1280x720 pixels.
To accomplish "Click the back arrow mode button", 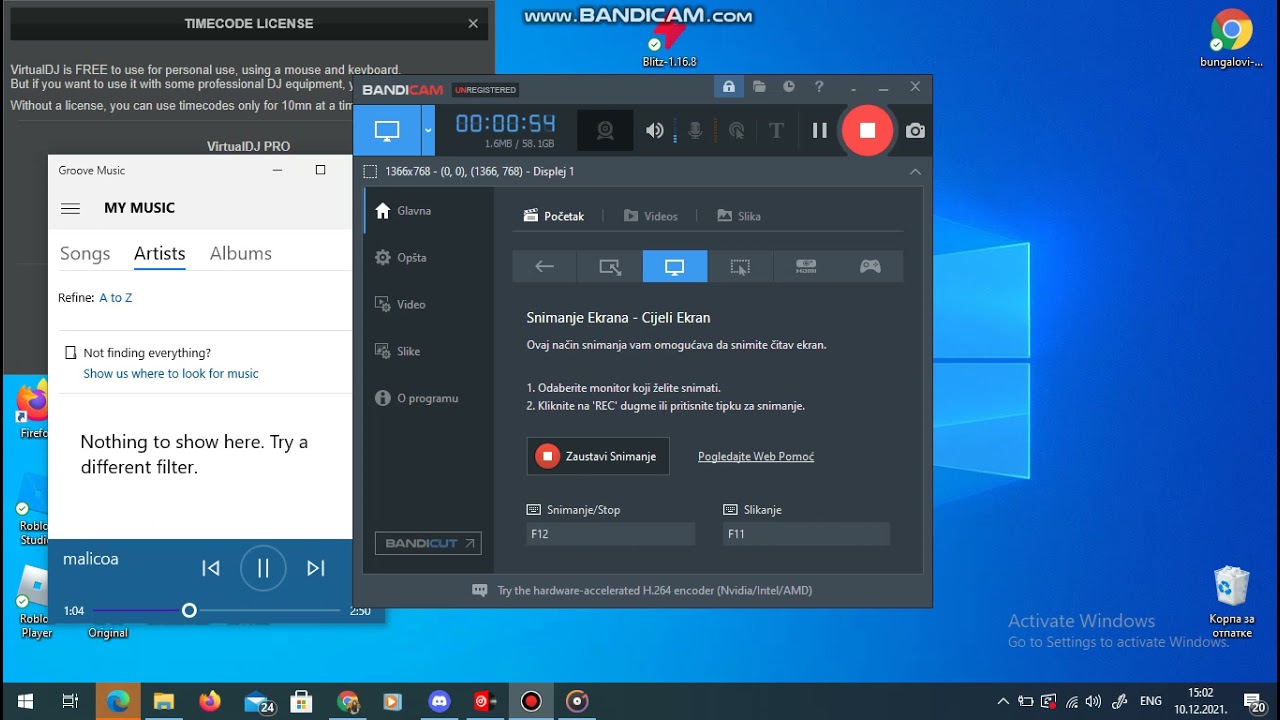I will tap(545, 267).
